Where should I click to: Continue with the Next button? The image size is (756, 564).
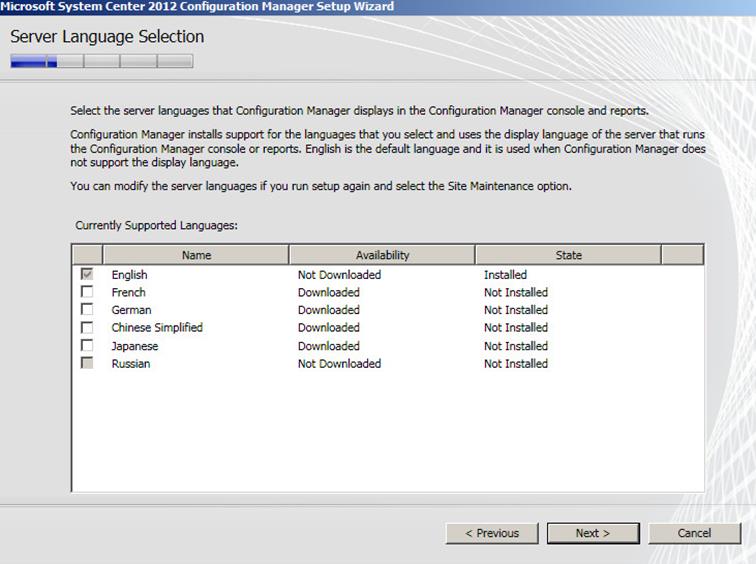pyautogui.click(x=593, y=533)
